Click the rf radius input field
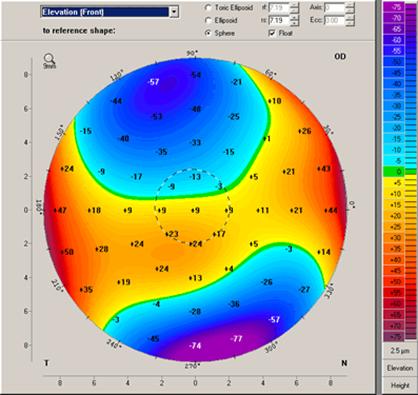Viewport: 418px width, 395px height. click(x=279, y=7)
